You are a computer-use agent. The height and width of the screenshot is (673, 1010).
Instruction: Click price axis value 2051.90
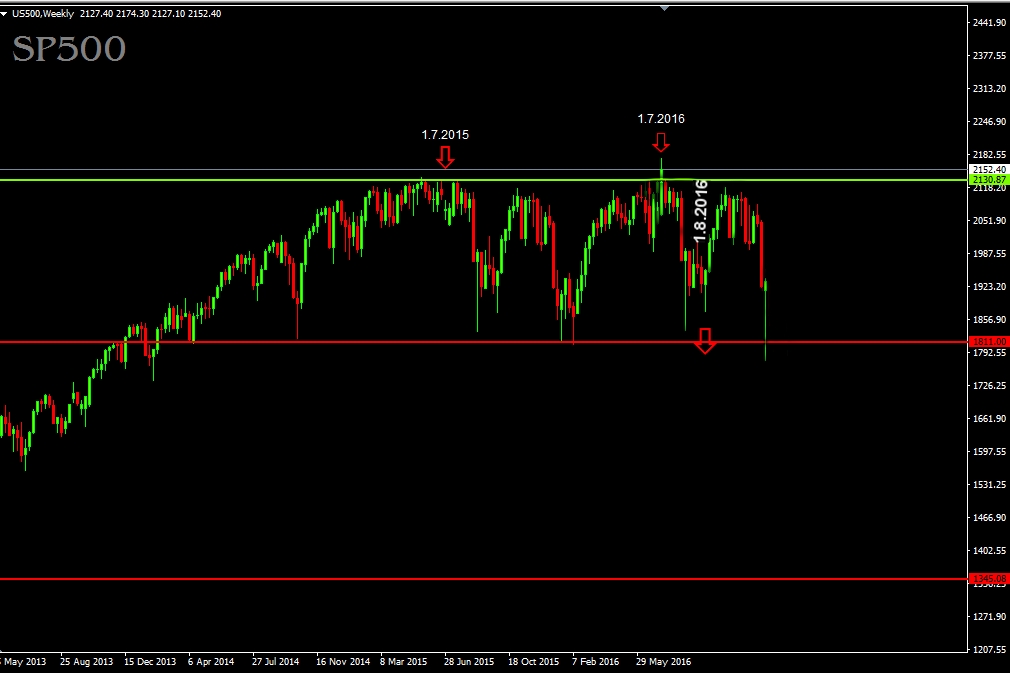pos(989,220)
